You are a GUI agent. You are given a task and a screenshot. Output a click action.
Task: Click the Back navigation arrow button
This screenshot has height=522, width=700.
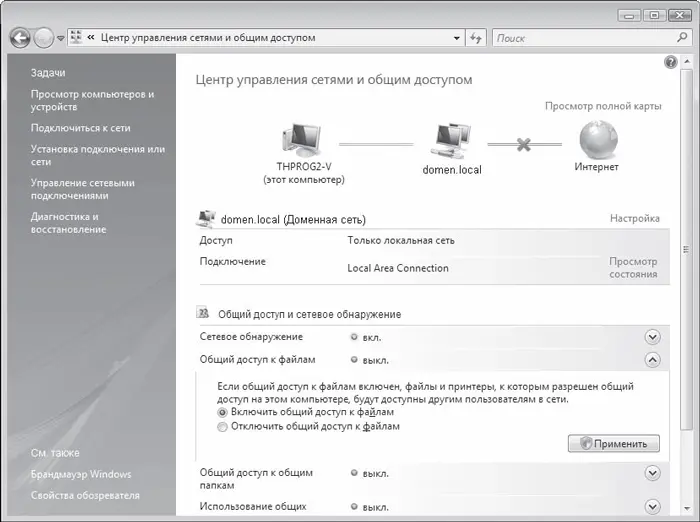[20, 38]
